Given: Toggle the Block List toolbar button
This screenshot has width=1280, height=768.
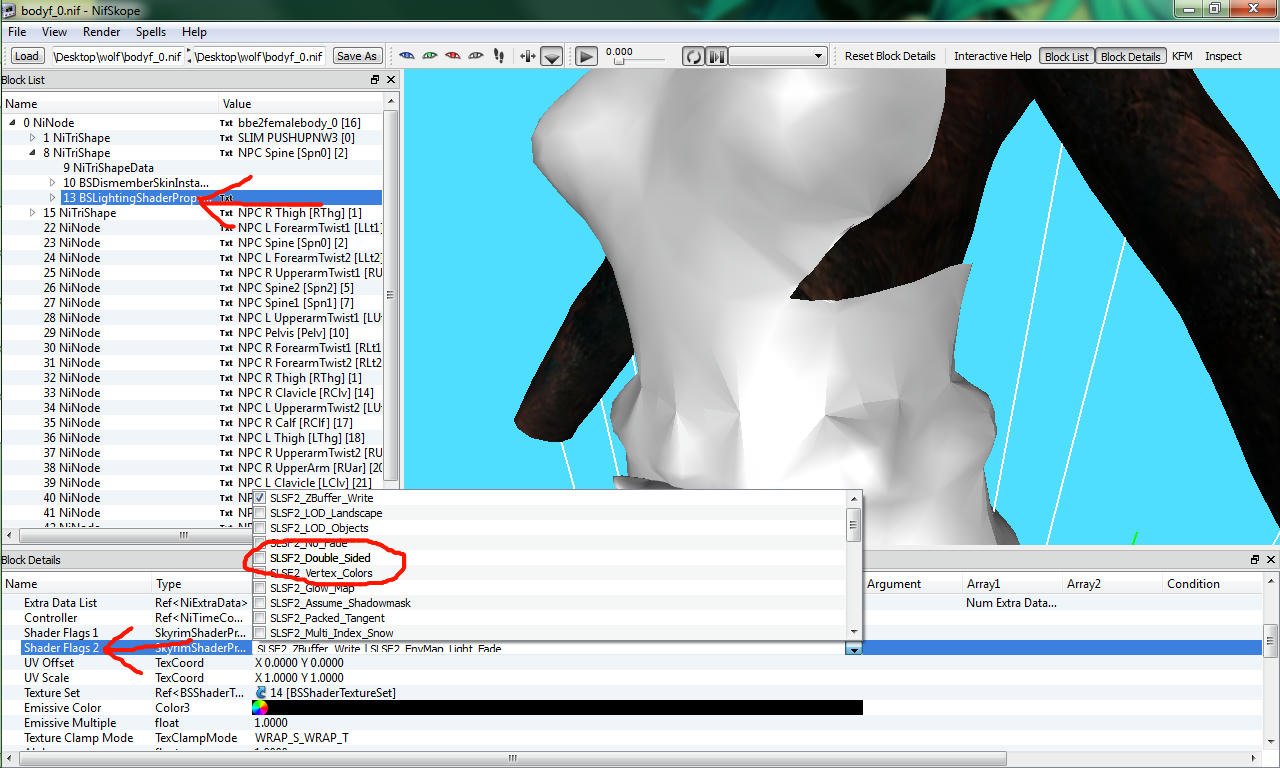Looking at the screenshot, I should coord(1067,56).
